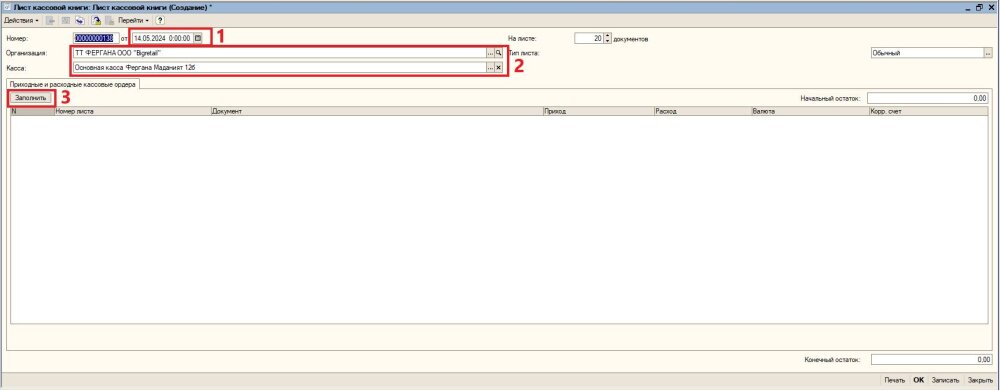This screenshot has height=390, width=1000.
Task: Open the Действия menu
Action: click(21, 20)
